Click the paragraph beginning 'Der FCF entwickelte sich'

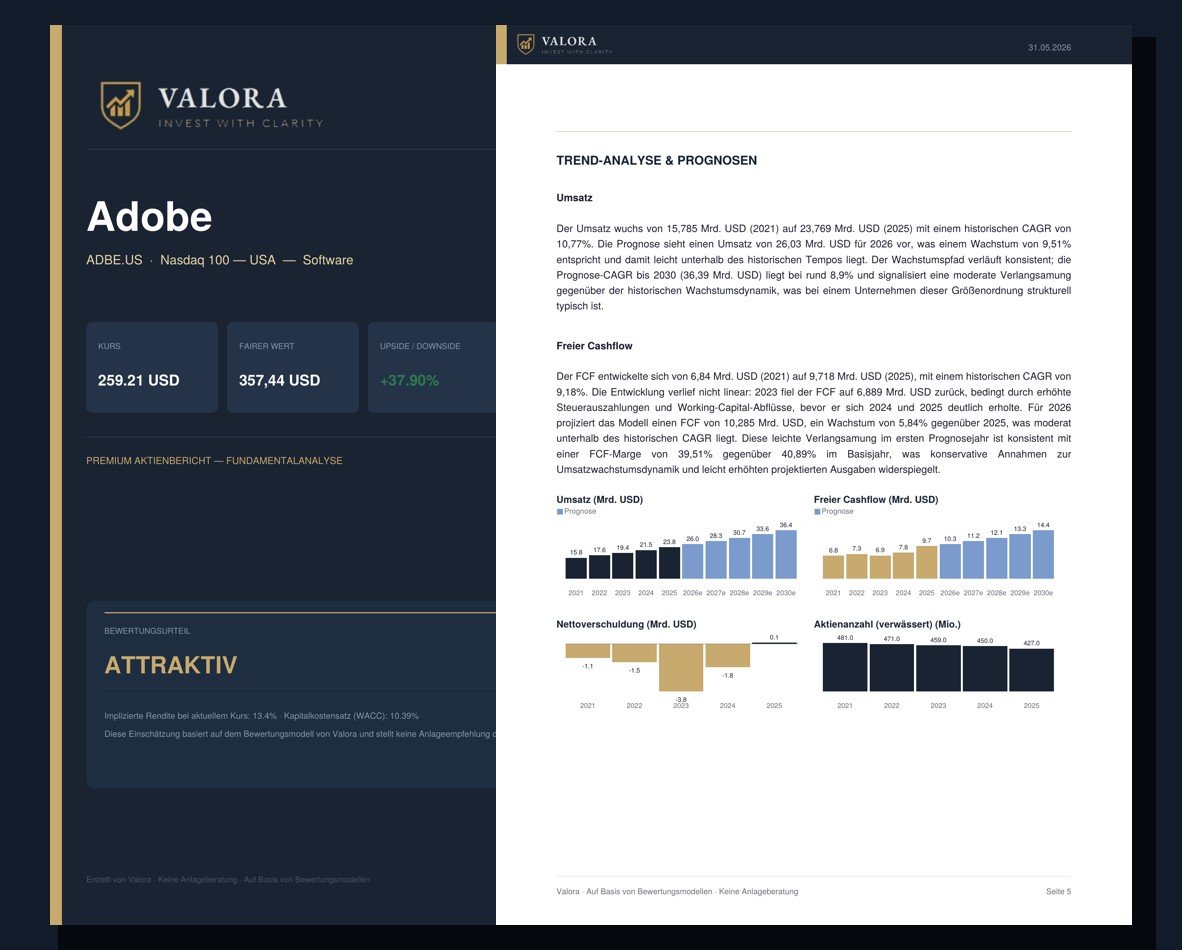[813, 423]
